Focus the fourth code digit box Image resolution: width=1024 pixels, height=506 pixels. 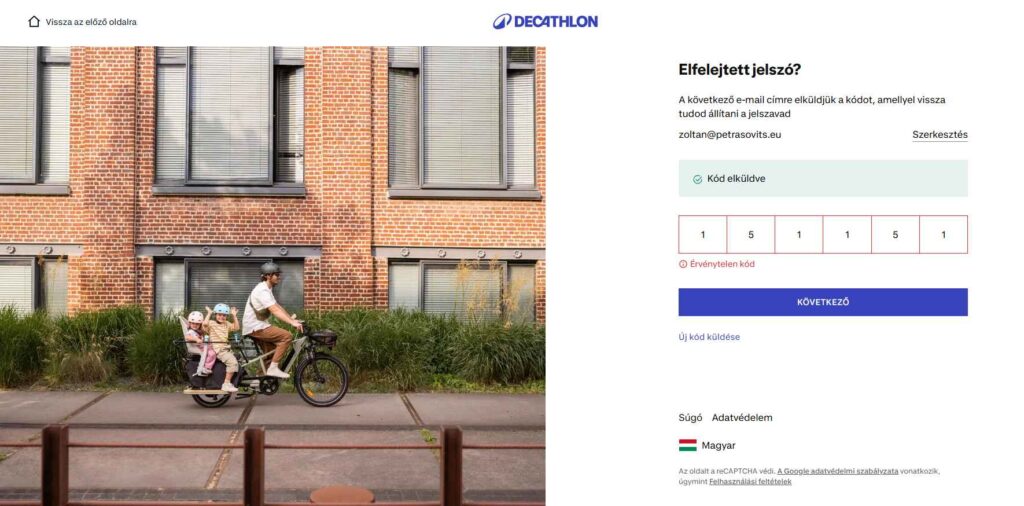tap(847, 235)
